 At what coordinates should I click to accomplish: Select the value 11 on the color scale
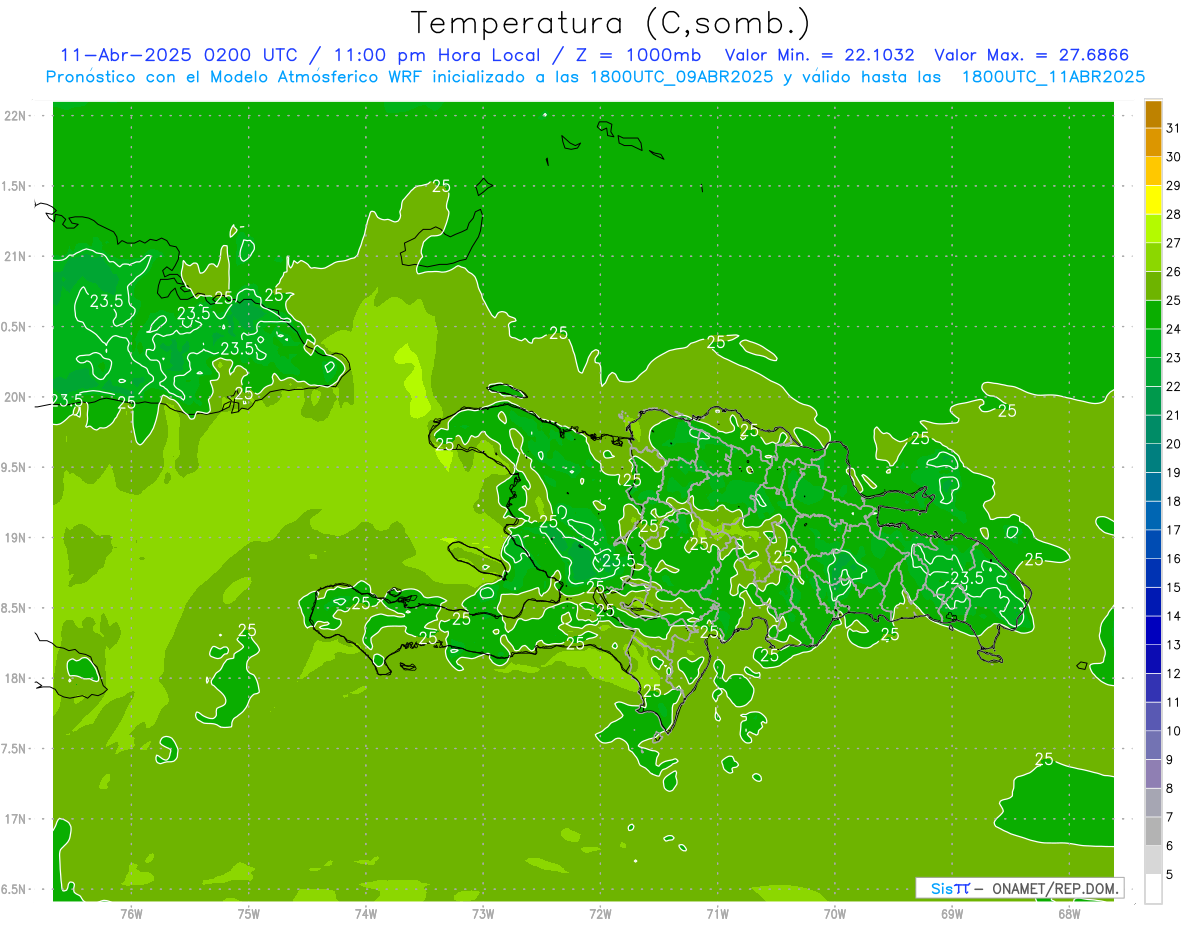(1174, 702)
